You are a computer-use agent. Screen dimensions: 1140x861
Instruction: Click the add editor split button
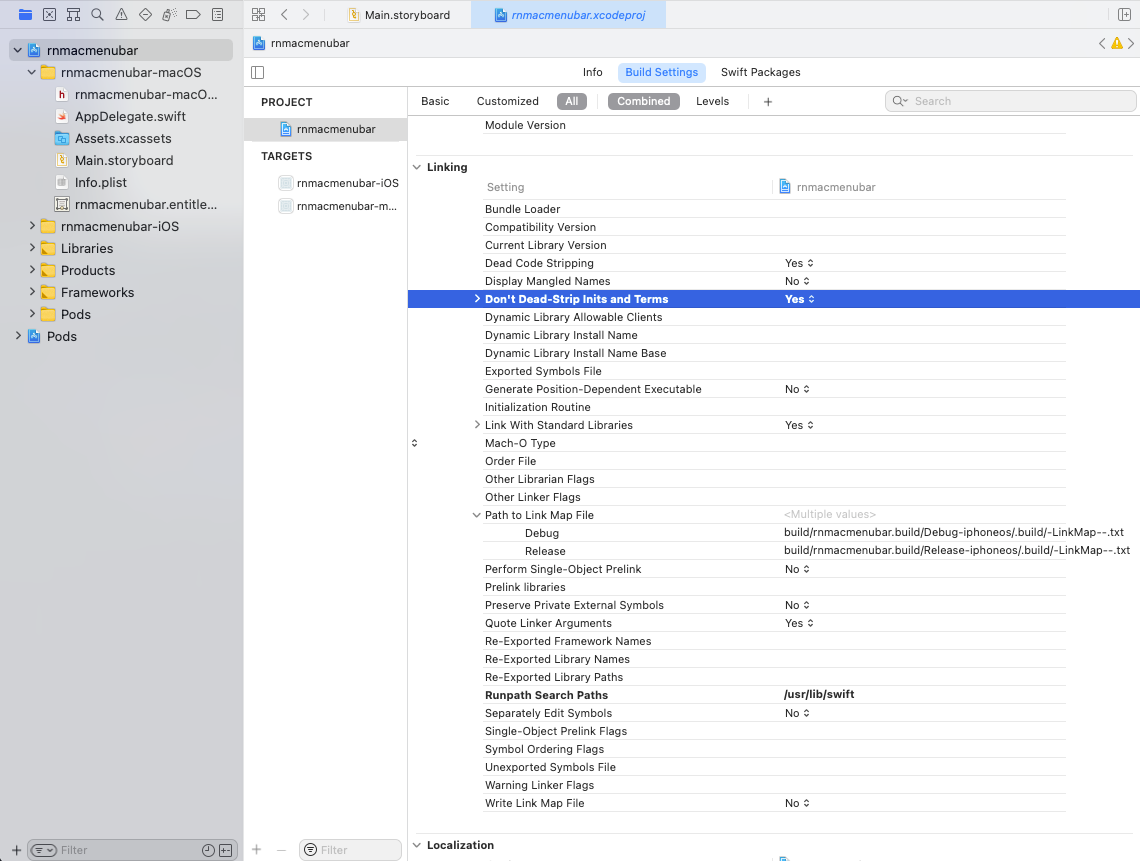(1124, 15)
